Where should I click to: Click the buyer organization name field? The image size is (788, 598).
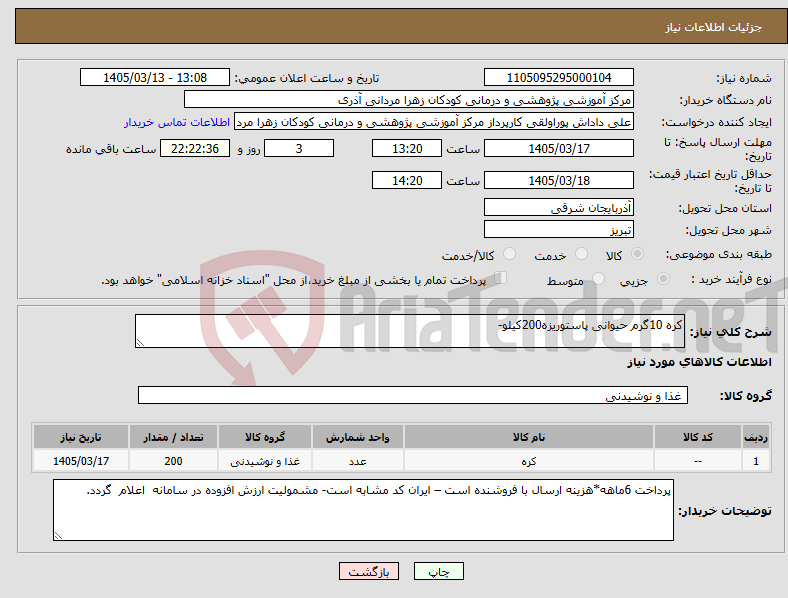pos(409,99)
